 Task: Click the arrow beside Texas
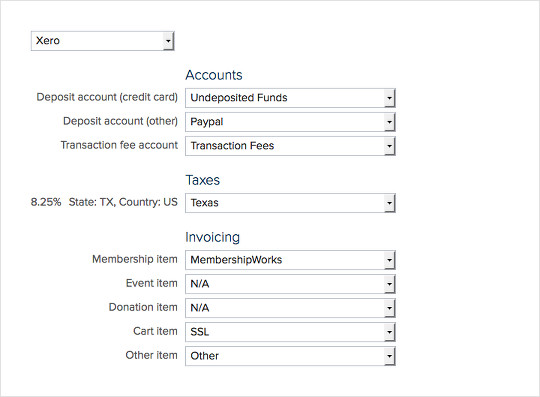(x=389, y=203)
